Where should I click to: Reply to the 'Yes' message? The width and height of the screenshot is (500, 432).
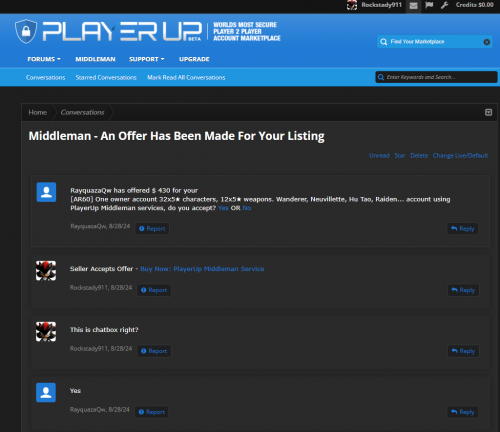point(463,412)
